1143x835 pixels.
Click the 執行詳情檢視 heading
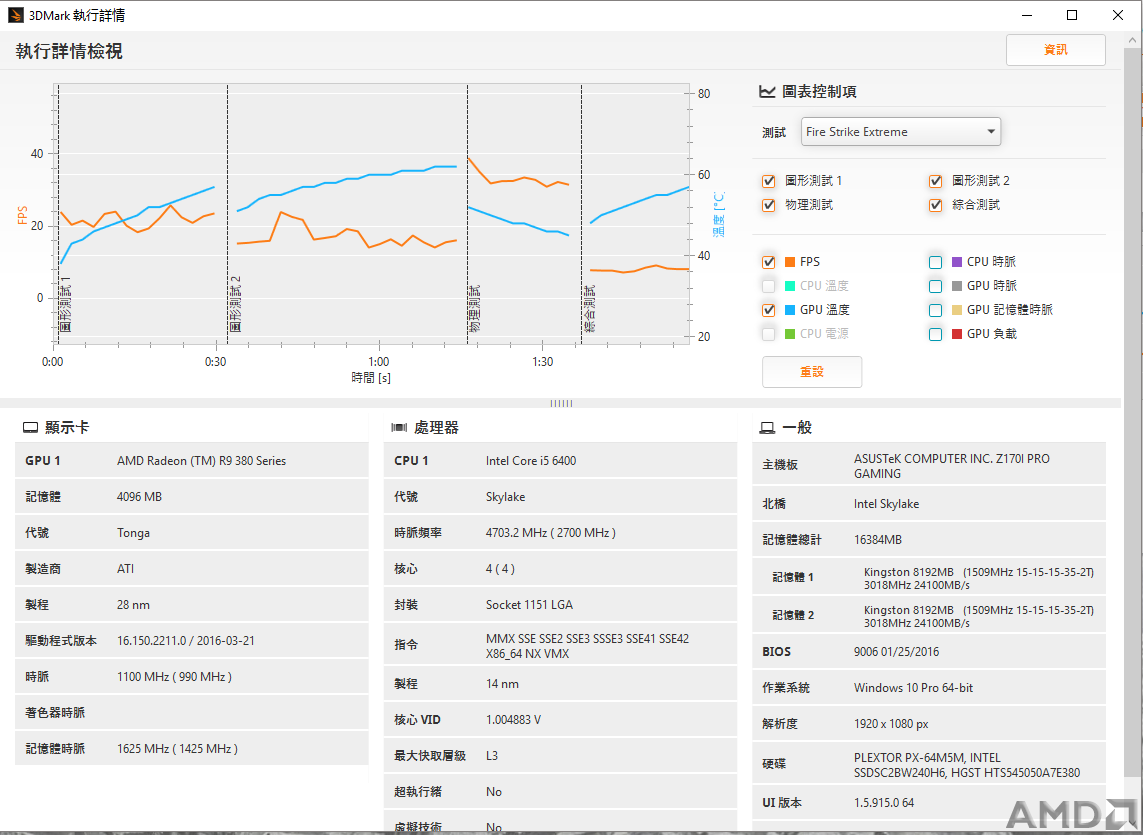click(69, 51)
